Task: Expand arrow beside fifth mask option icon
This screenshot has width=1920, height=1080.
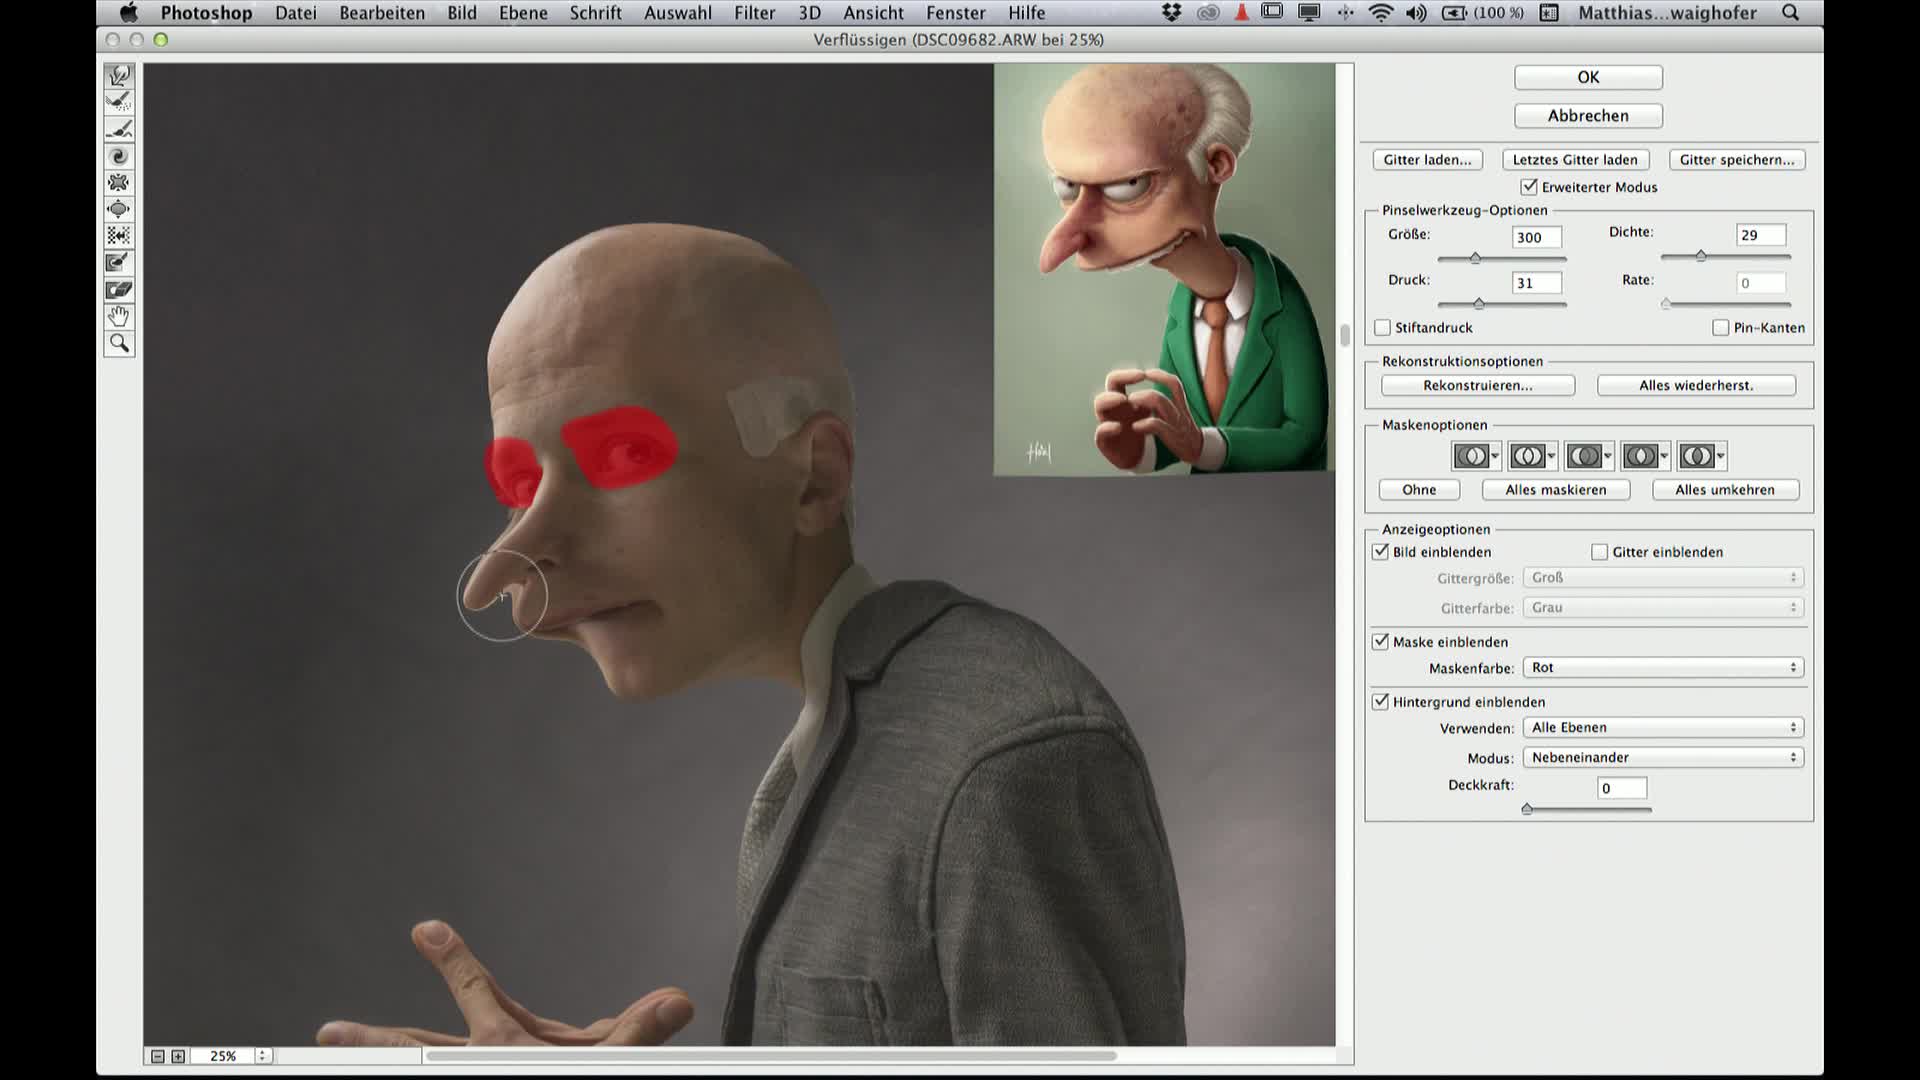Action: tap(1720, 456)
